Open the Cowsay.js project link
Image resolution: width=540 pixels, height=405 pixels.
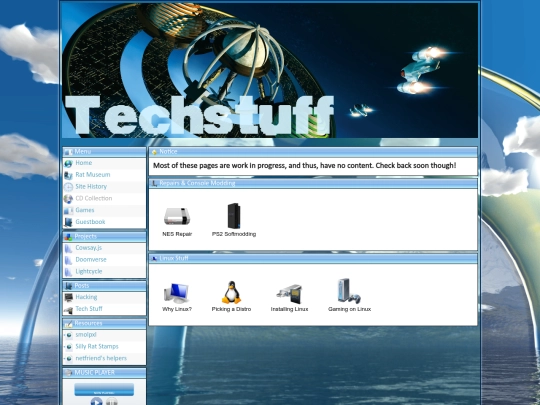tap(89, 248)
